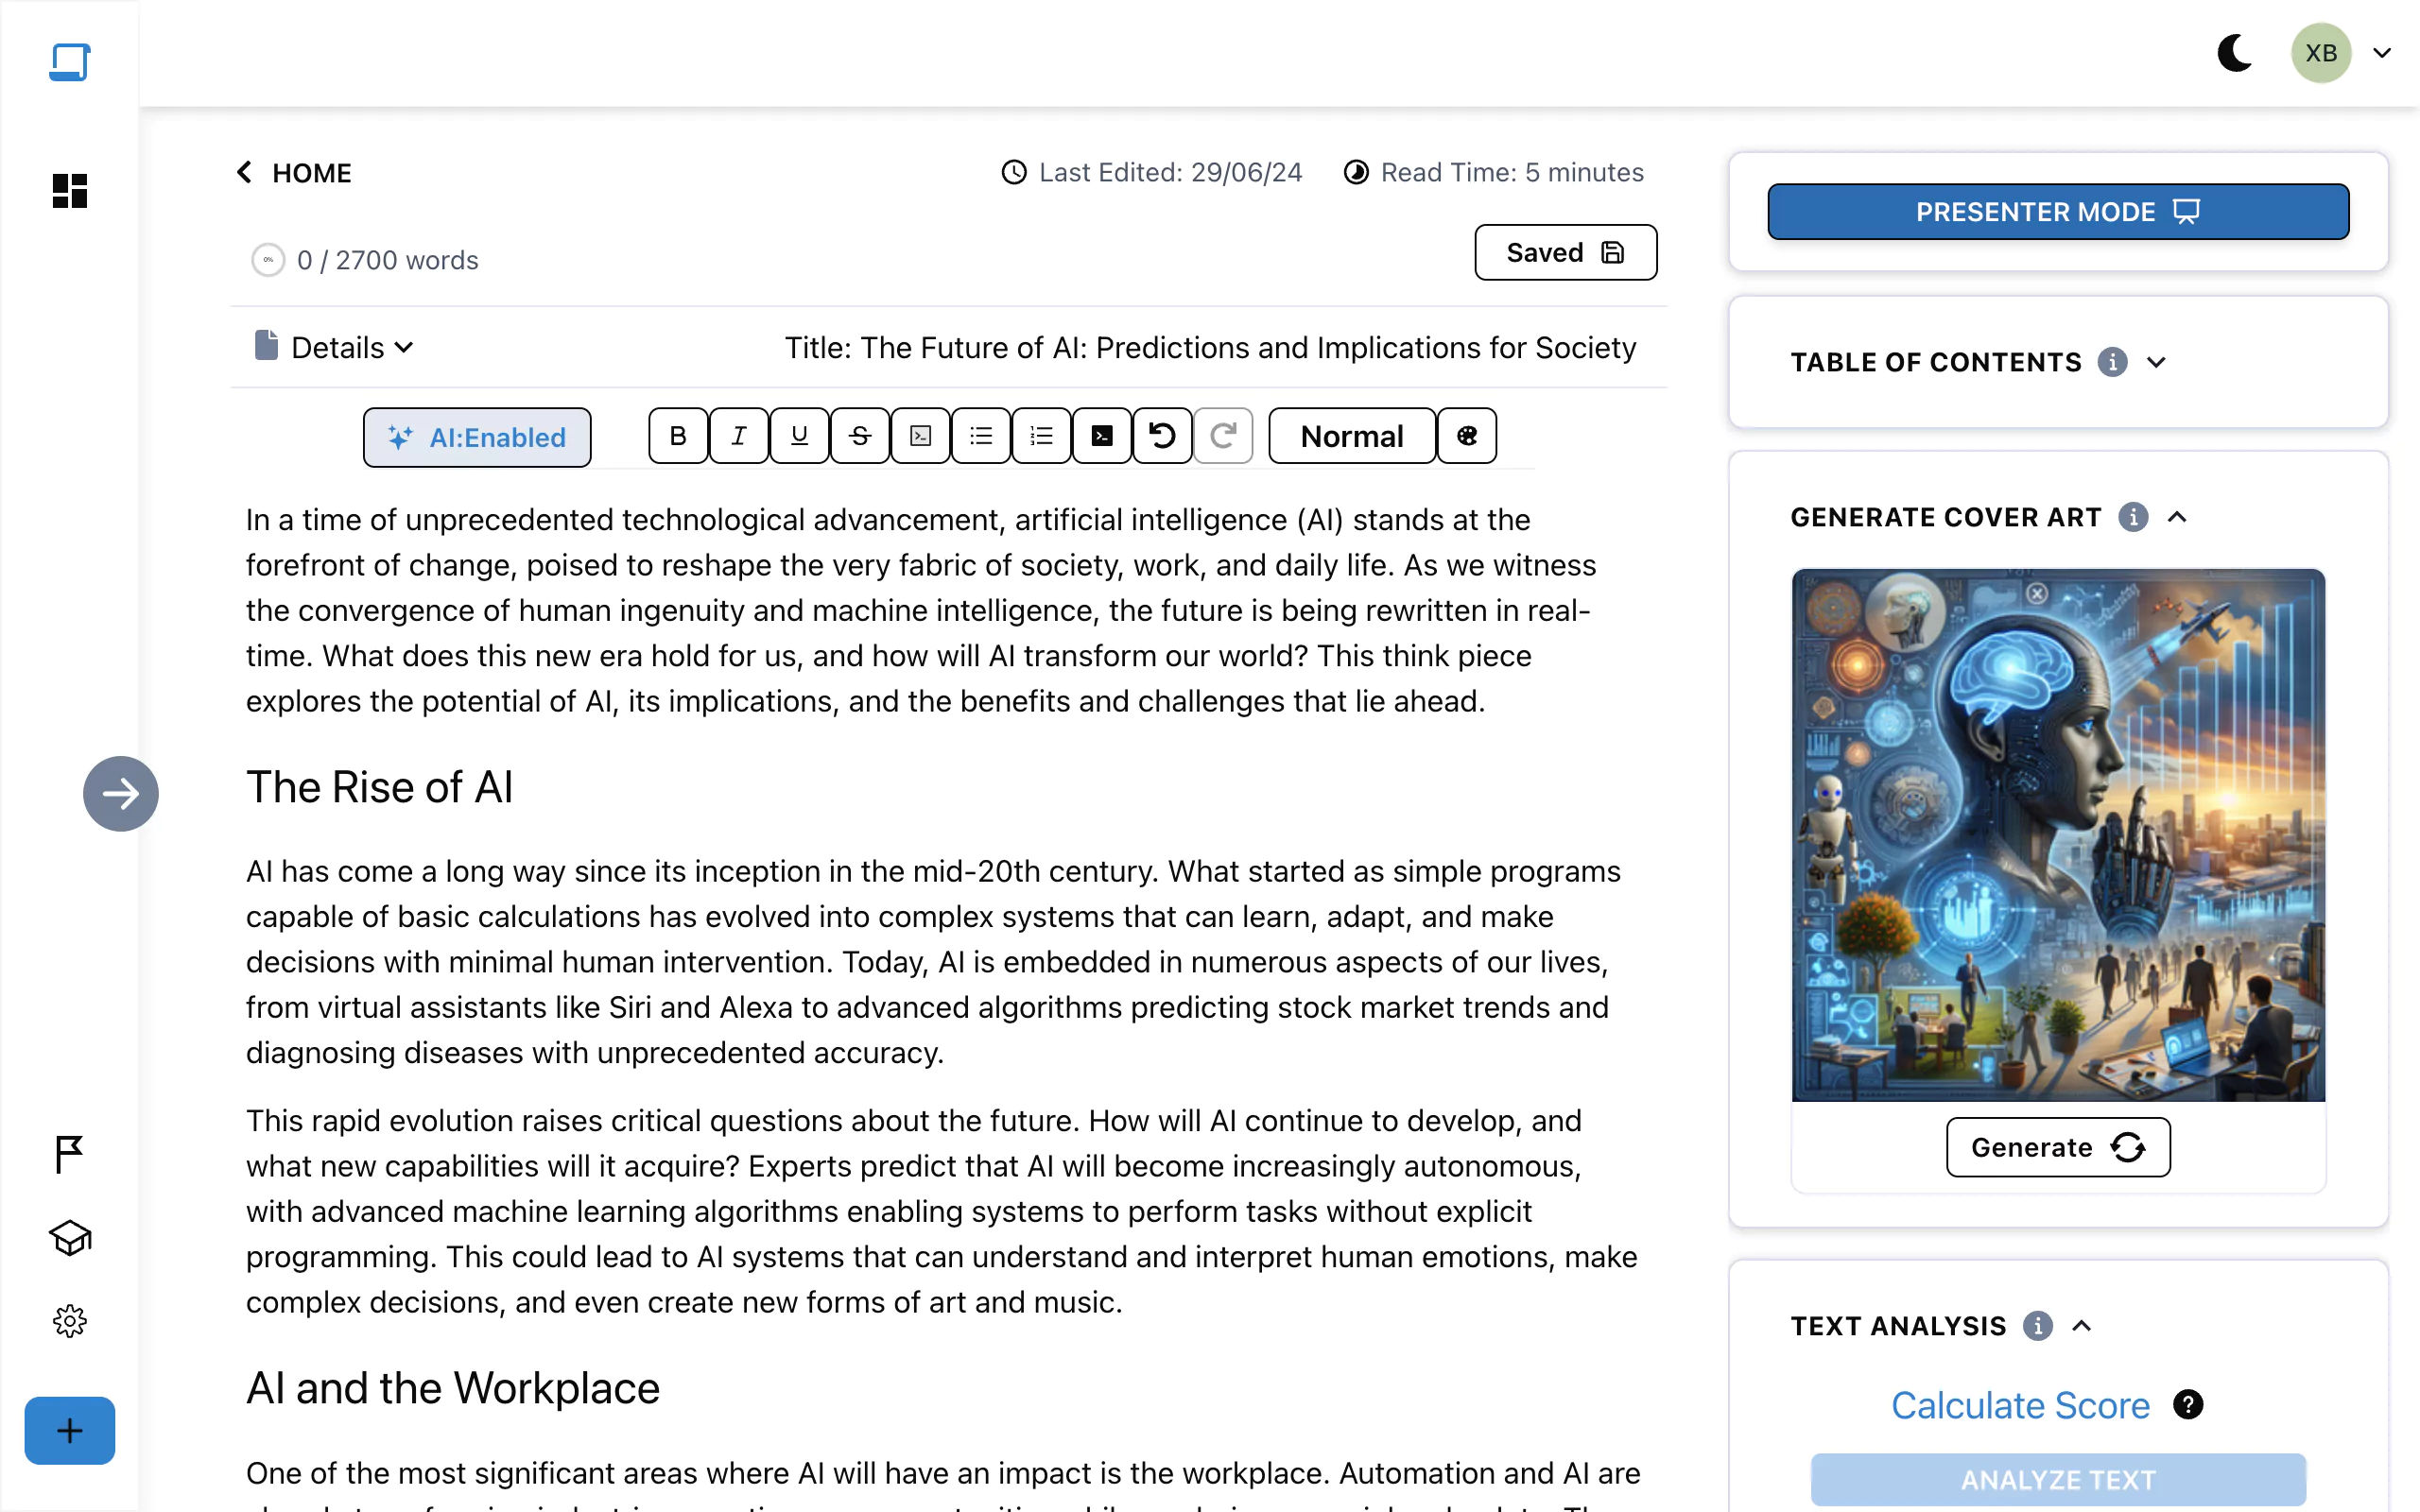Toggle AI:Enabled writing assistant

pyautogui.click(x=475, y=436)
